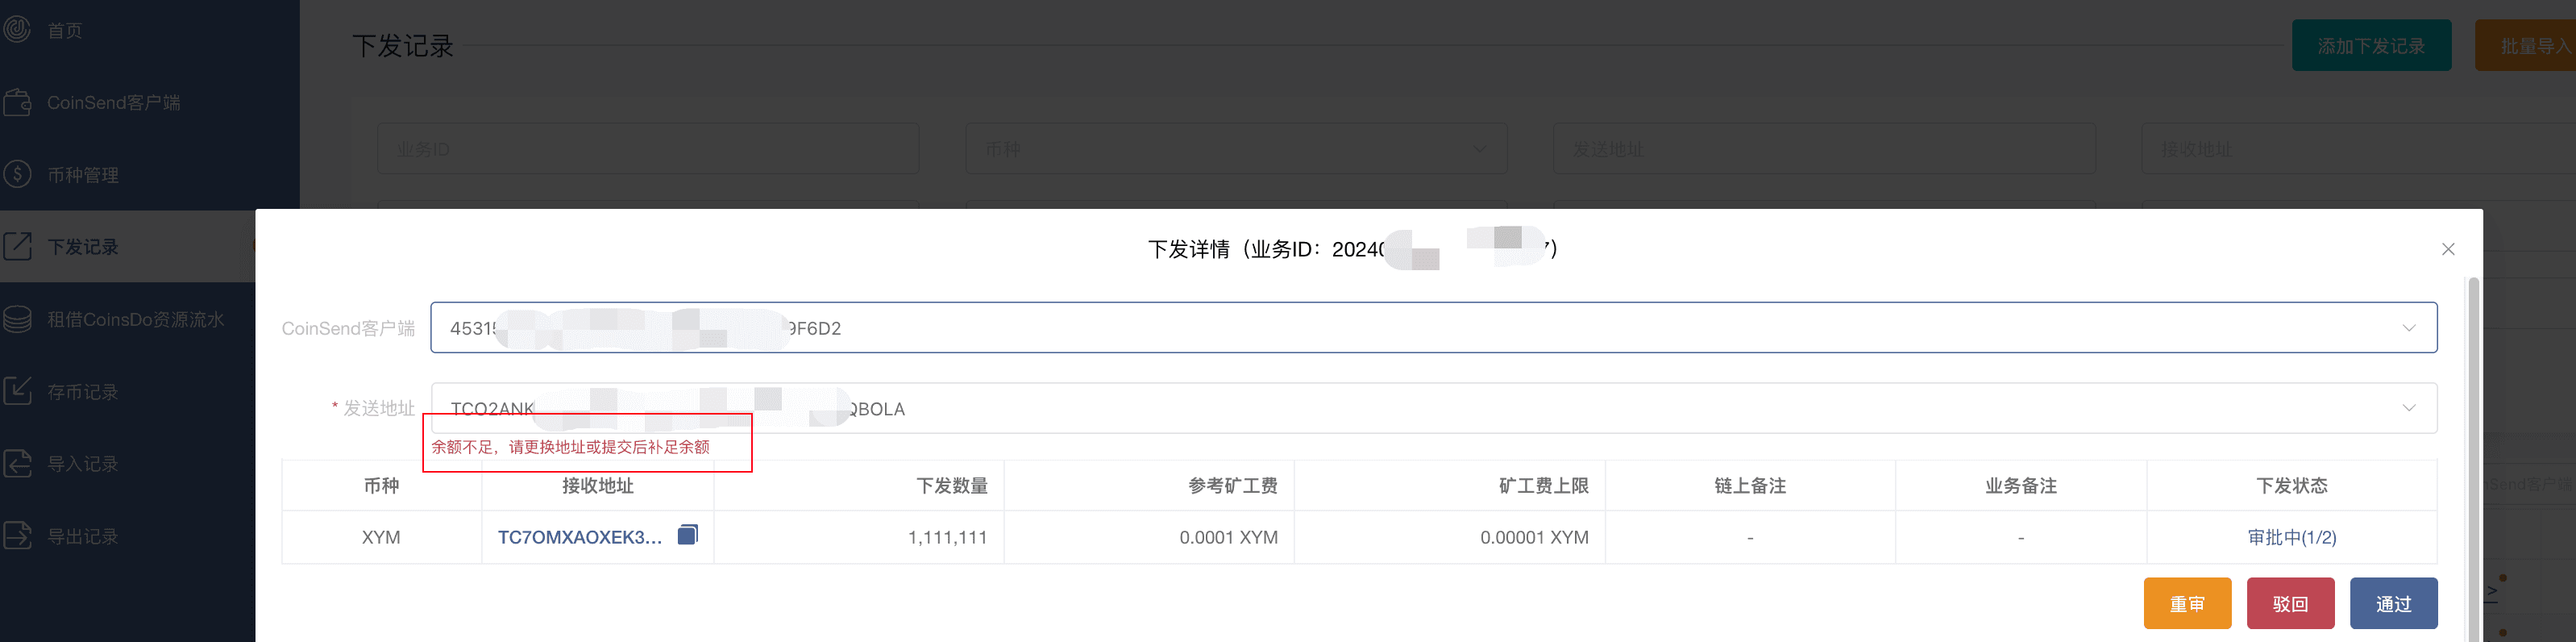Click the 导出记录 export icon
The image size is (2576, 642).
(x=17, y=536)
